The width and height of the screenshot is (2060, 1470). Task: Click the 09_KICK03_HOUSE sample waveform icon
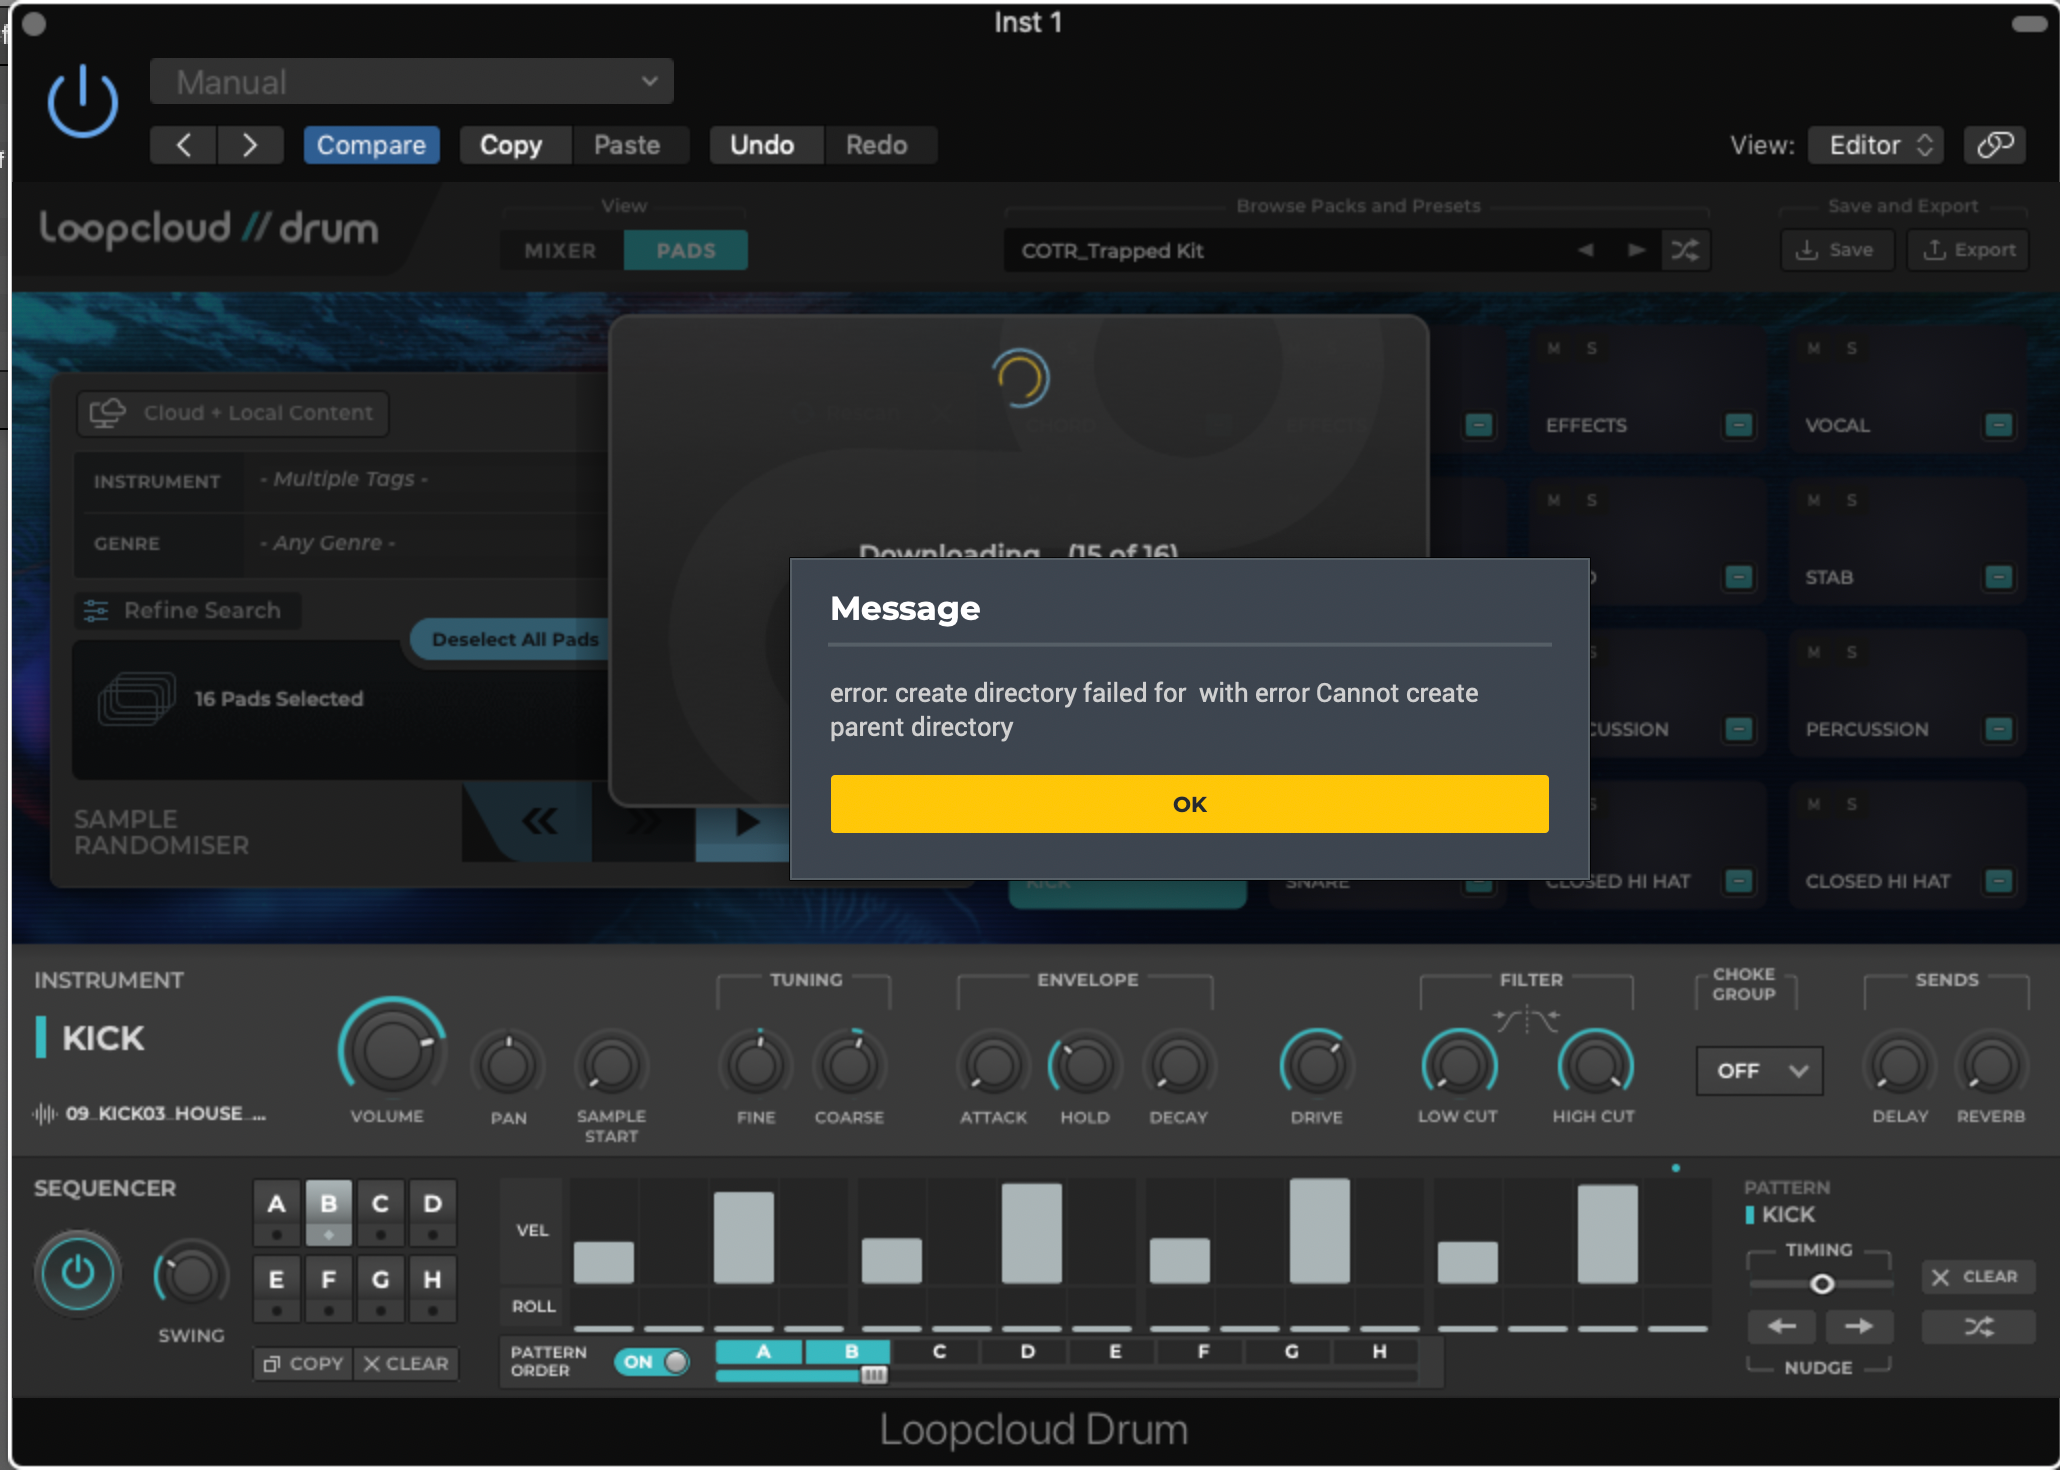45,1114
